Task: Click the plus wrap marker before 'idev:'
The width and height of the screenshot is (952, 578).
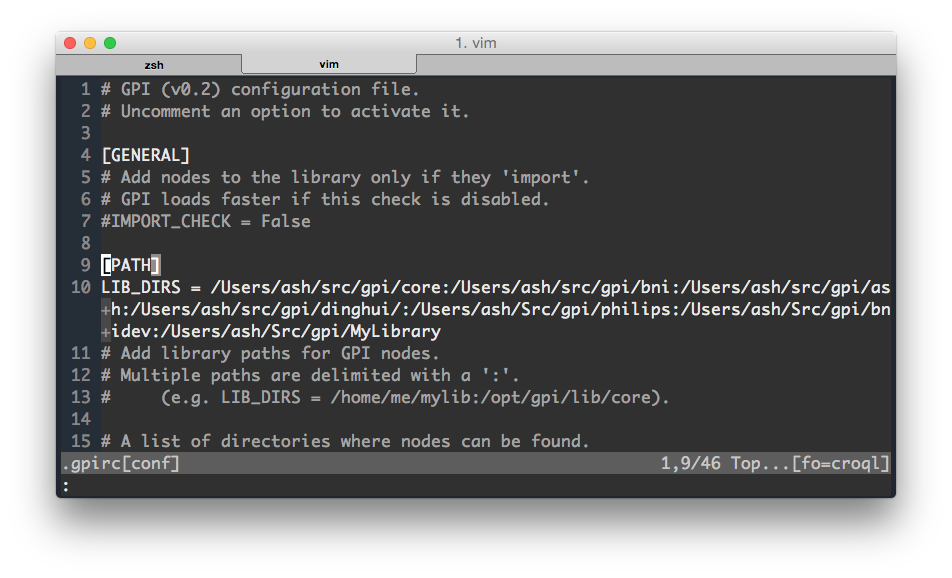Action: pyautogui.click(x=106, y=332)
